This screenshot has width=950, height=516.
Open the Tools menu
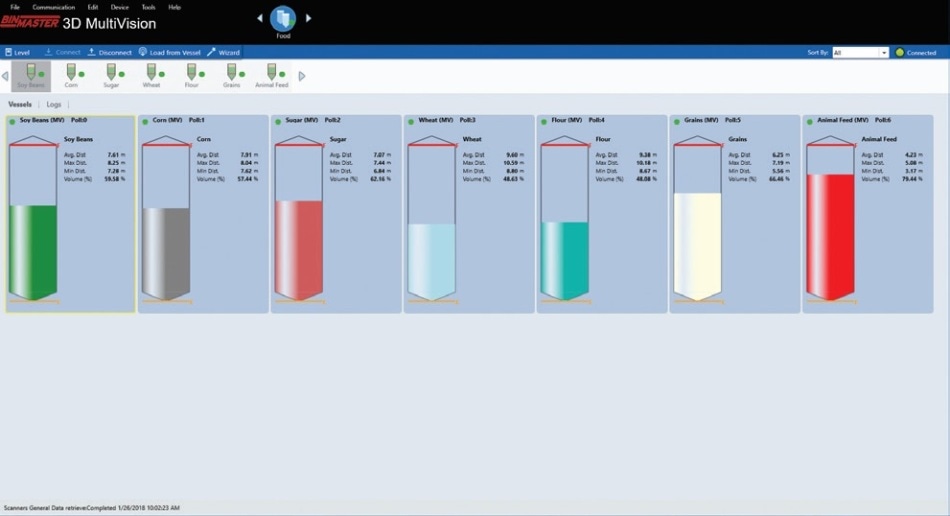pyautogui.click(x=148, y=7)
